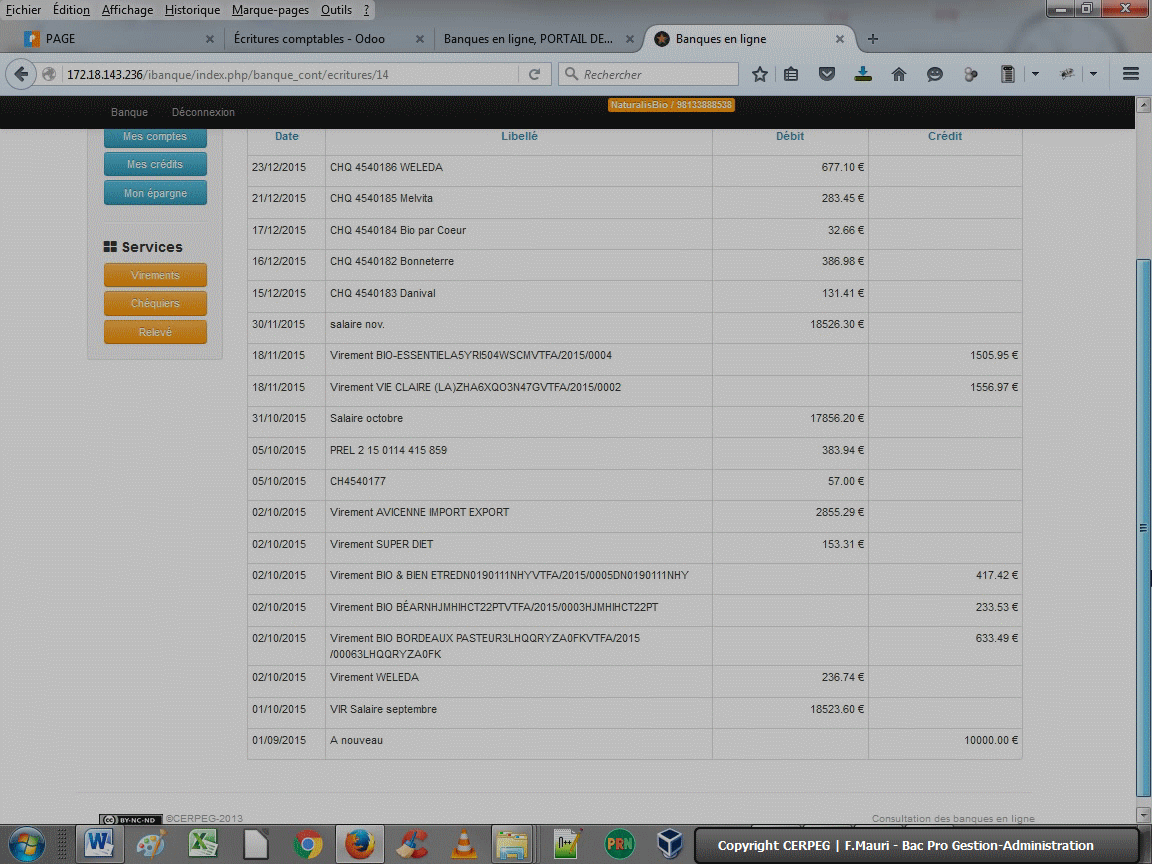Open the Outils menu
1152x864 pixels.
(x=336, y=10)
